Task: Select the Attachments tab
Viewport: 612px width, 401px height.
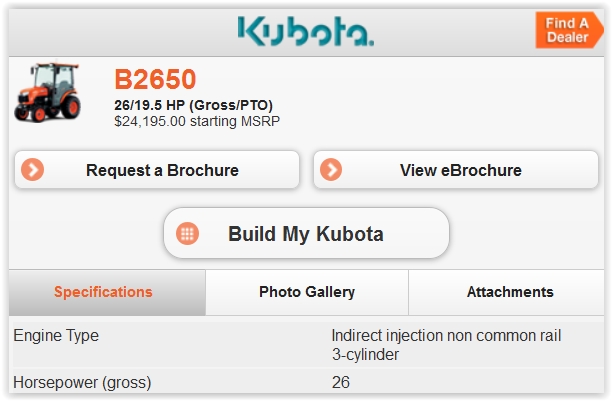Action: point(510,292)
